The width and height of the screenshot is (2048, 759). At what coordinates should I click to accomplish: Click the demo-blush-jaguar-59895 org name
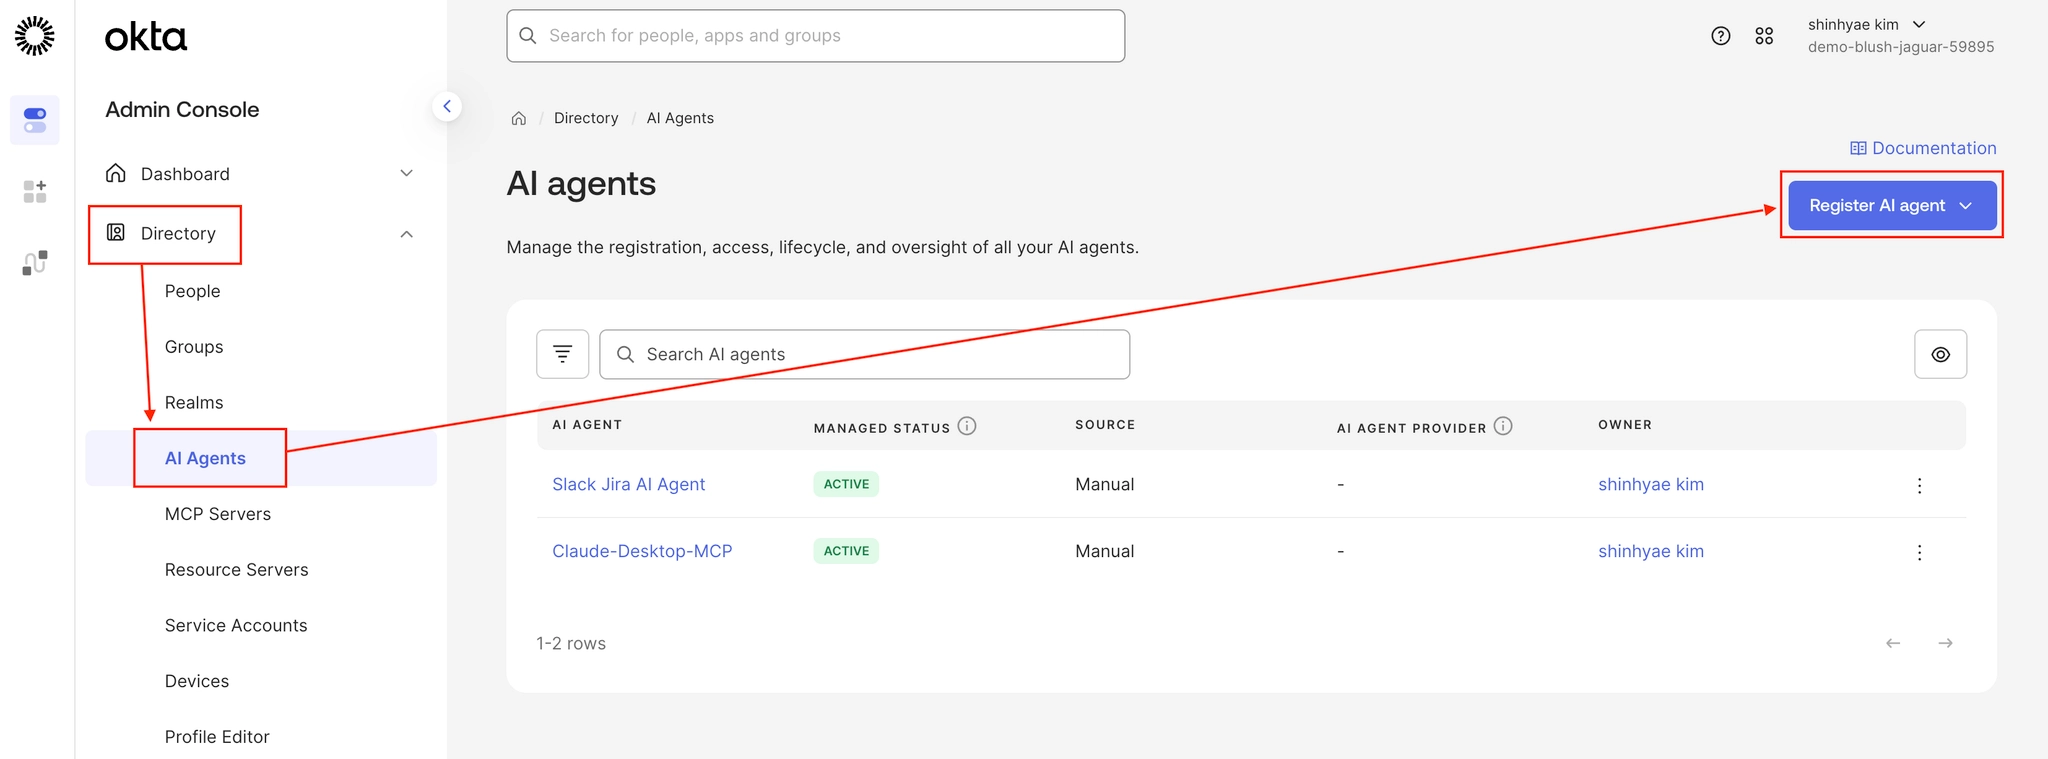pyautogui.click(x=1901, y=47)
